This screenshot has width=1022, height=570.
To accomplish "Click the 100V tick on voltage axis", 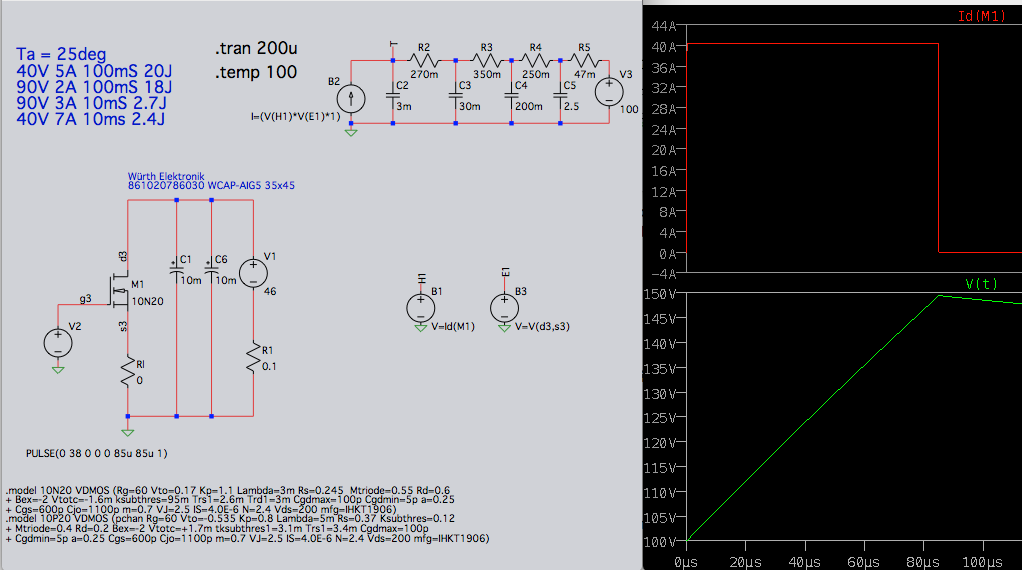I will (660, 542).
